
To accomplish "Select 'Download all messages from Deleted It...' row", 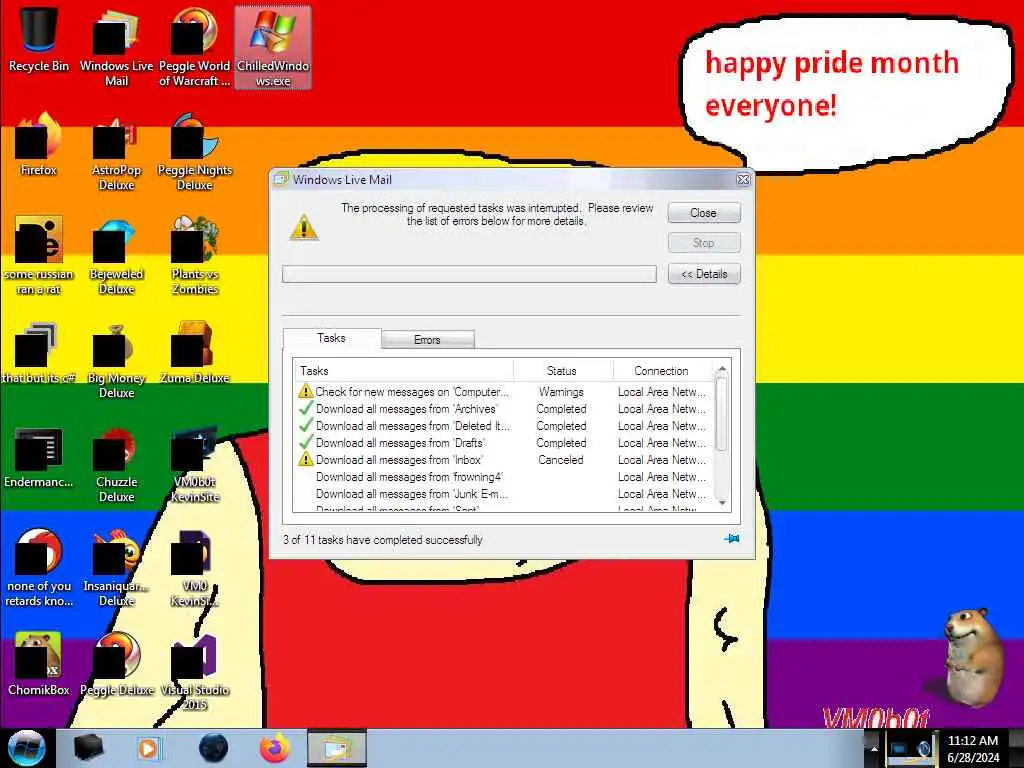I will (x=504, y=426).
